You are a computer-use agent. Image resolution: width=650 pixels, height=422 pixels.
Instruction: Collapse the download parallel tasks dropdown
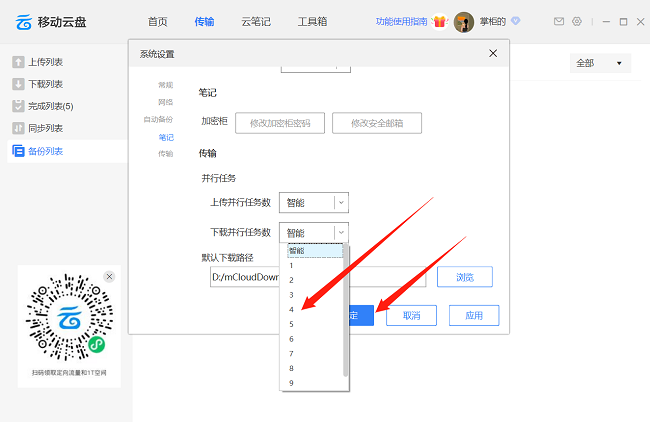click(340, 232)
